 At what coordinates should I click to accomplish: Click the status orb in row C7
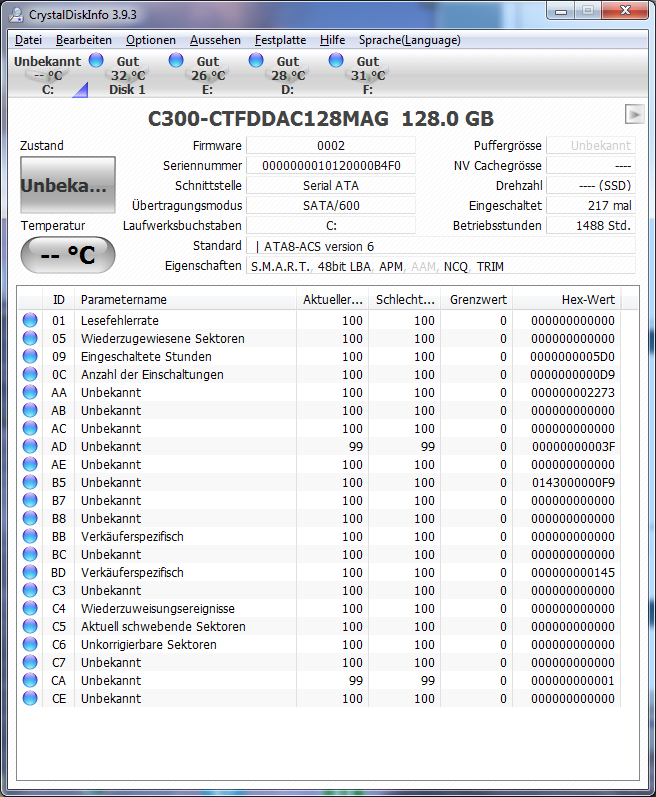30,662
